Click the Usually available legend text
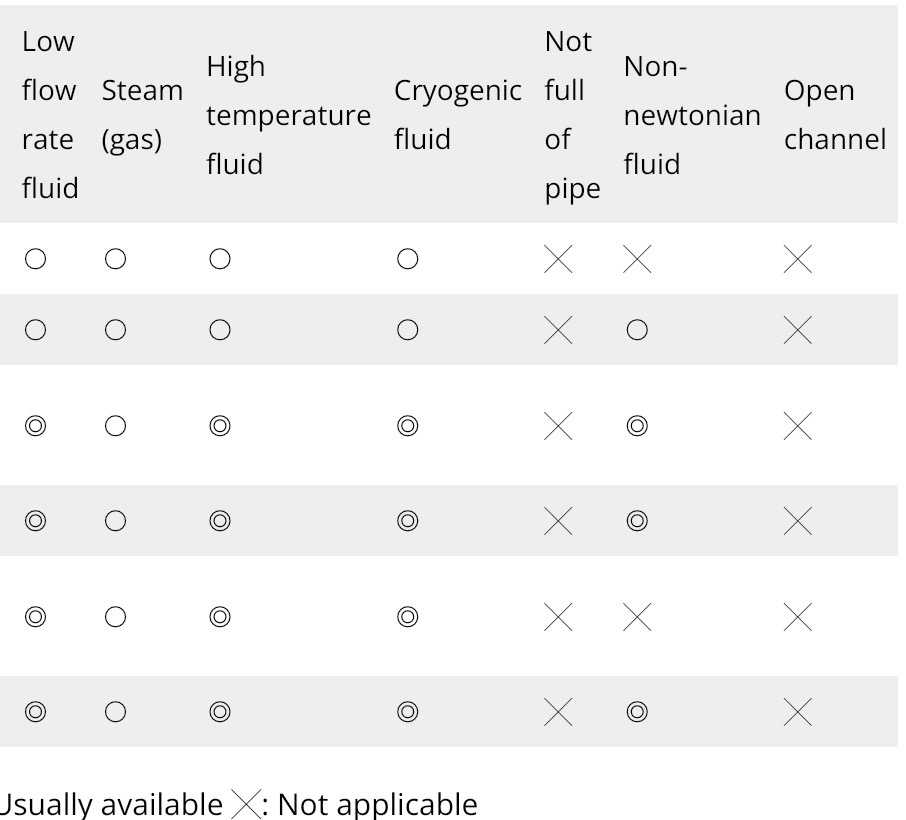 pos(111,804)
